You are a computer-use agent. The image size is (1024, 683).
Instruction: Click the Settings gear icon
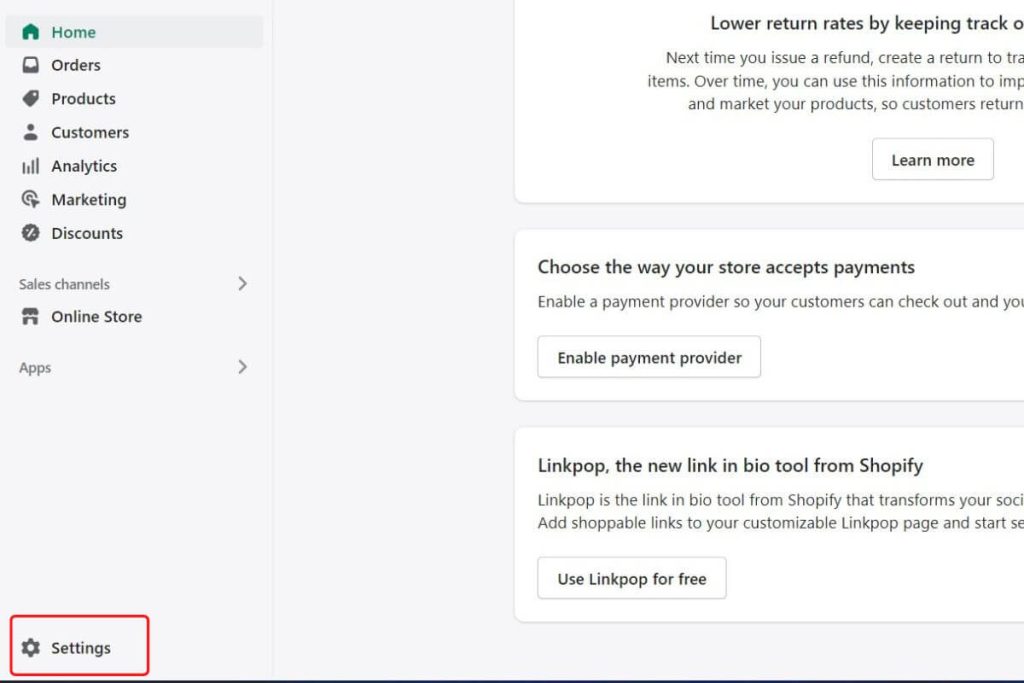[31, 648]
